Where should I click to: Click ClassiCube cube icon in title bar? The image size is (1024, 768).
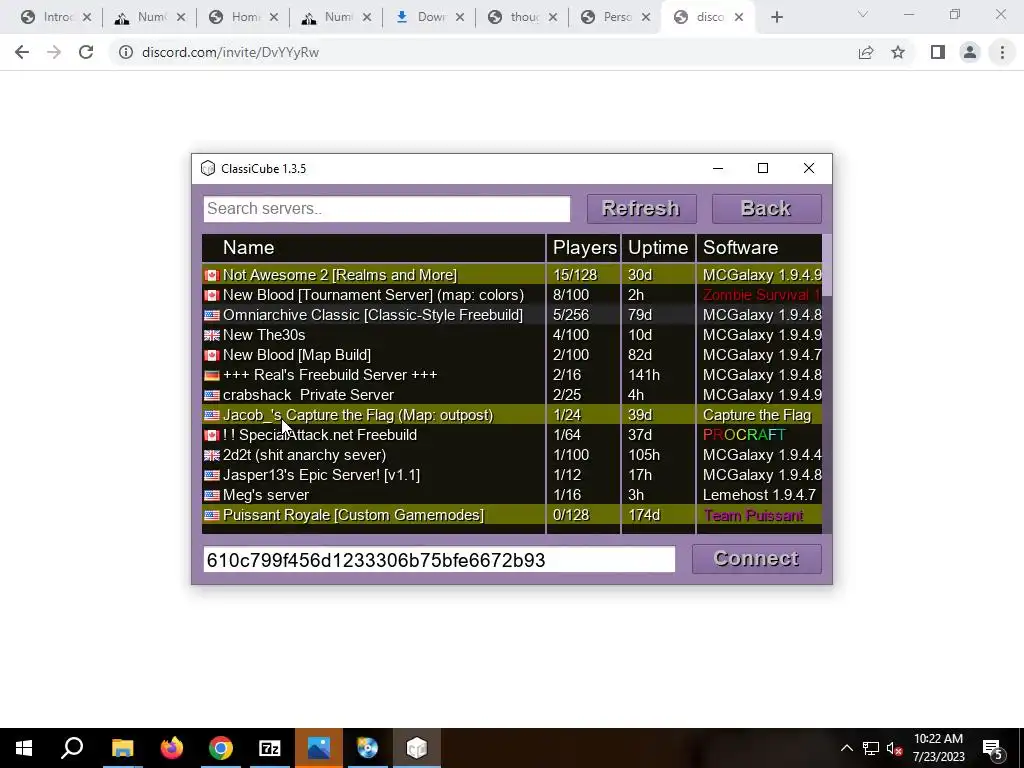208,168
